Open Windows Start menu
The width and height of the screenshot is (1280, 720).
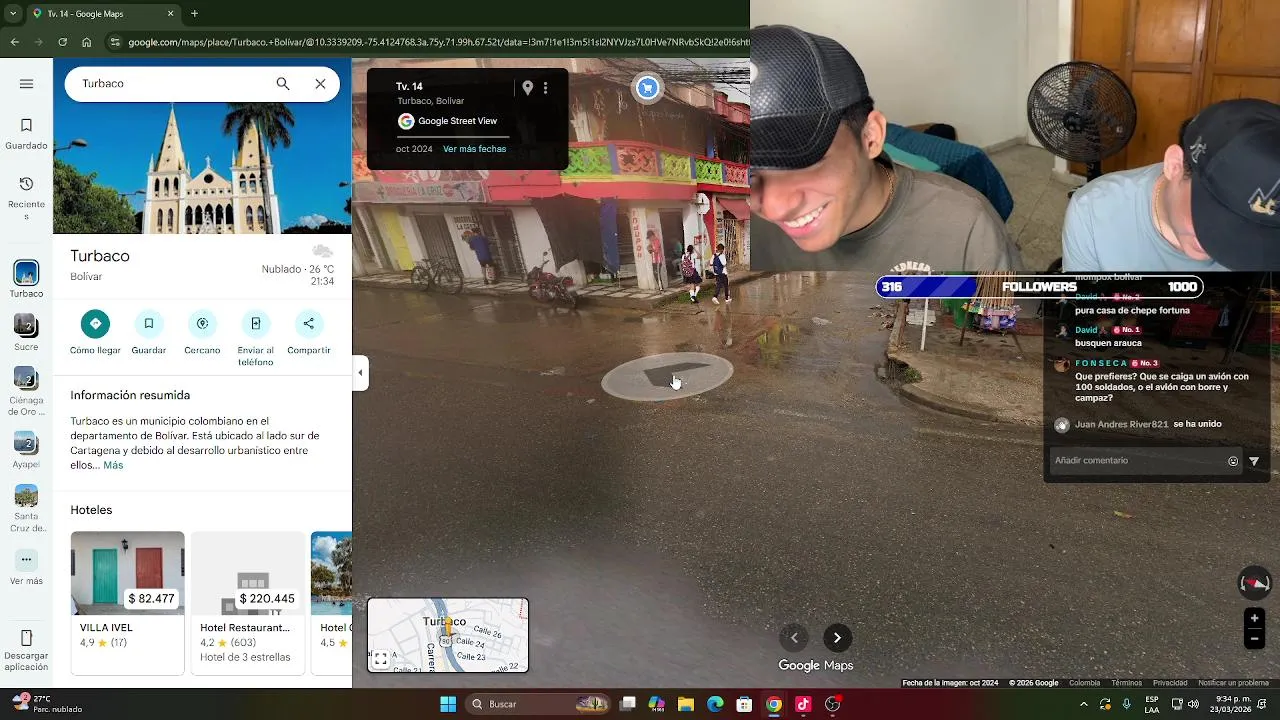(448, 704)
